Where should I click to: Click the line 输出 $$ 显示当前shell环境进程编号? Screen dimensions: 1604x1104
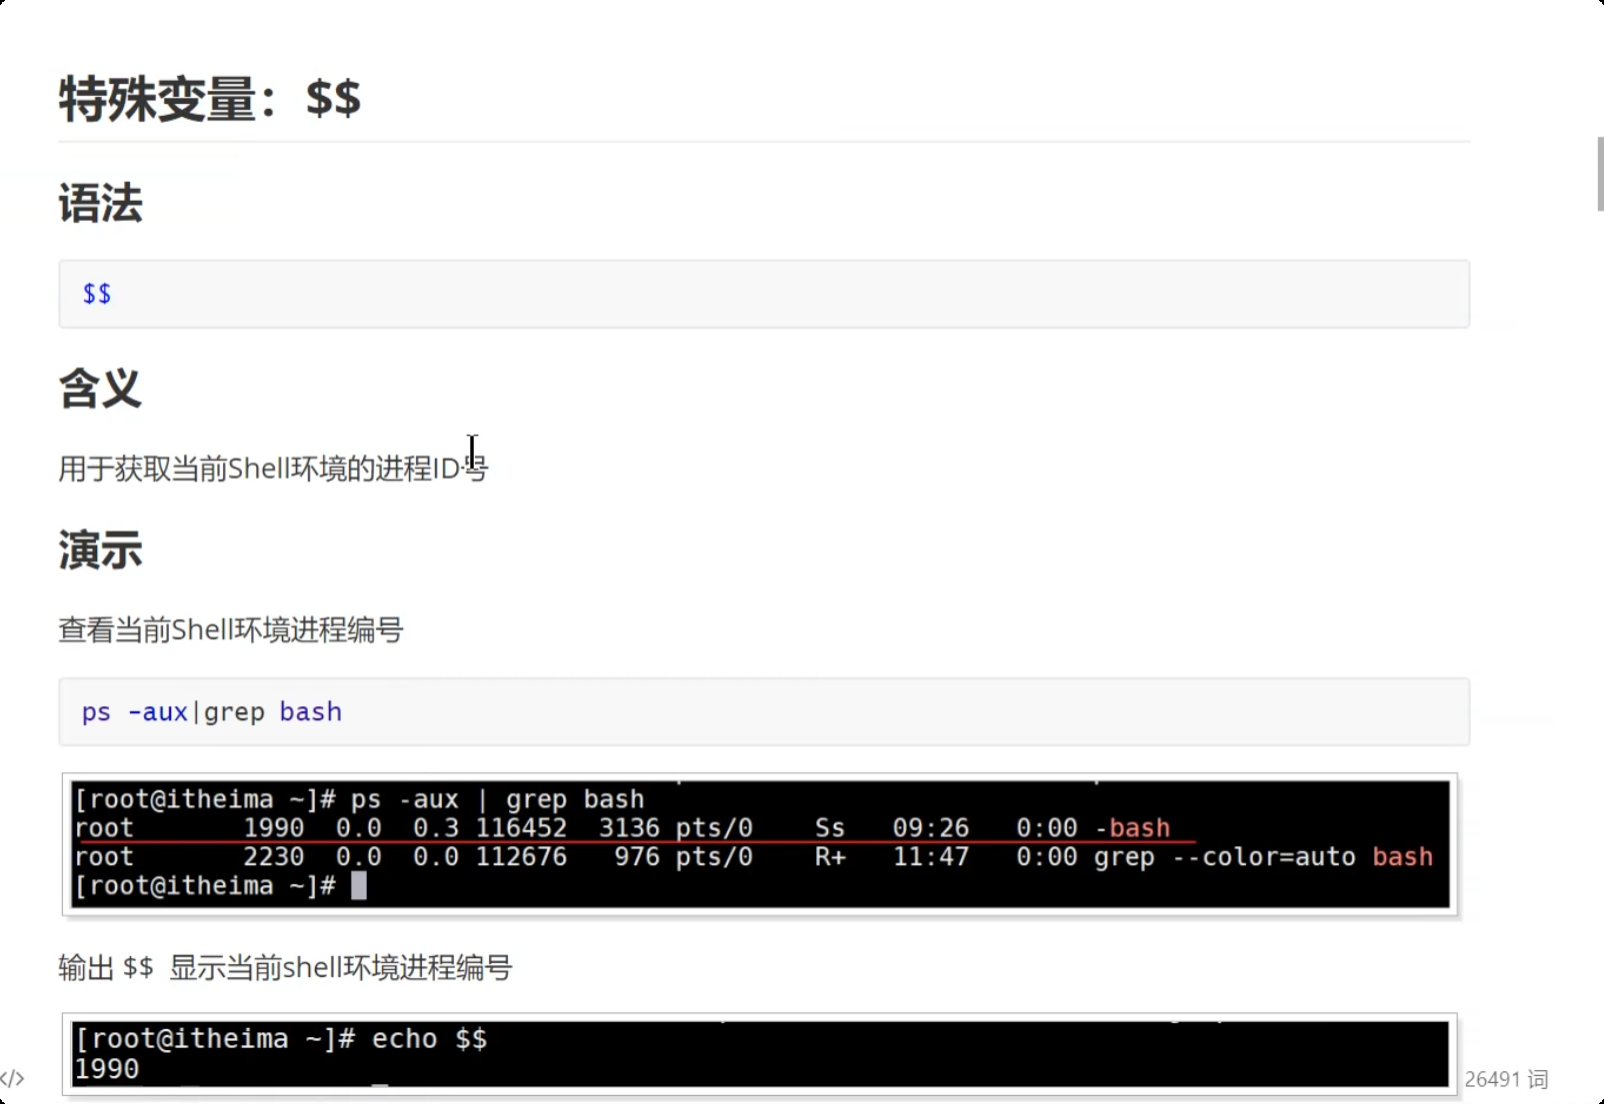[285, 968]
